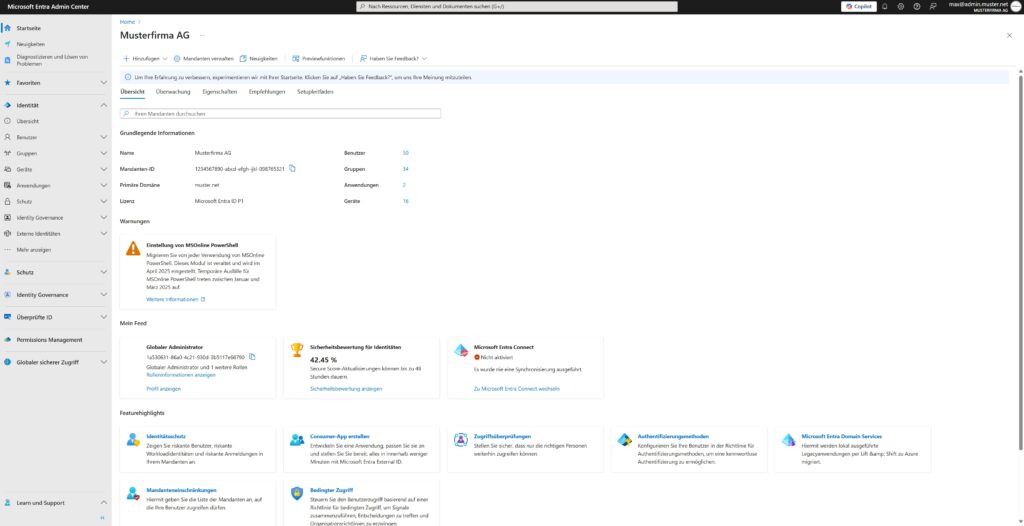Switch to the Überwachung tab

173,92
